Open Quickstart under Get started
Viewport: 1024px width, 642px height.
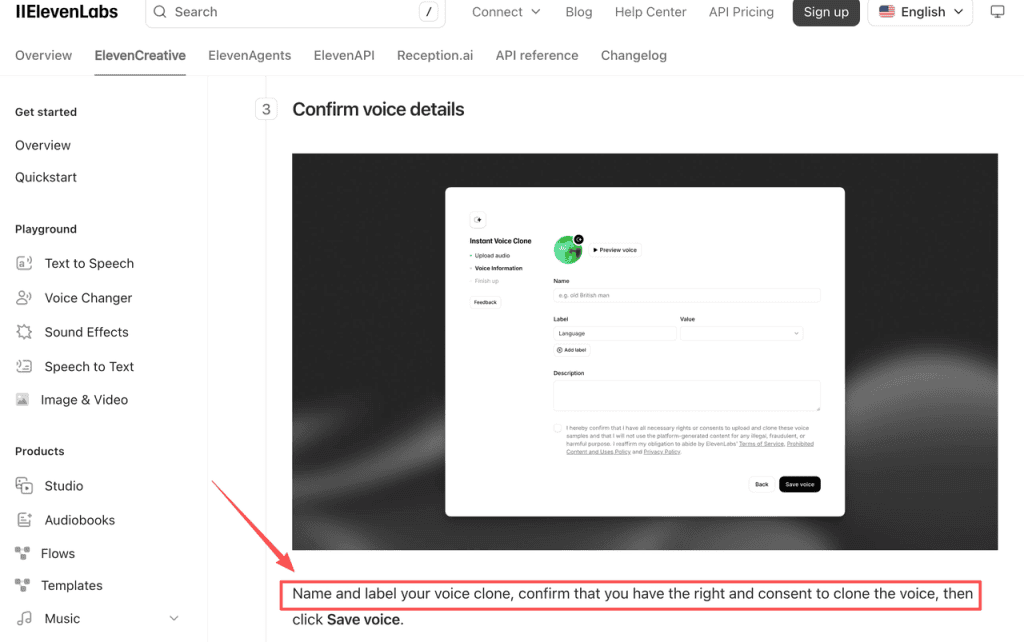(46, 177)
